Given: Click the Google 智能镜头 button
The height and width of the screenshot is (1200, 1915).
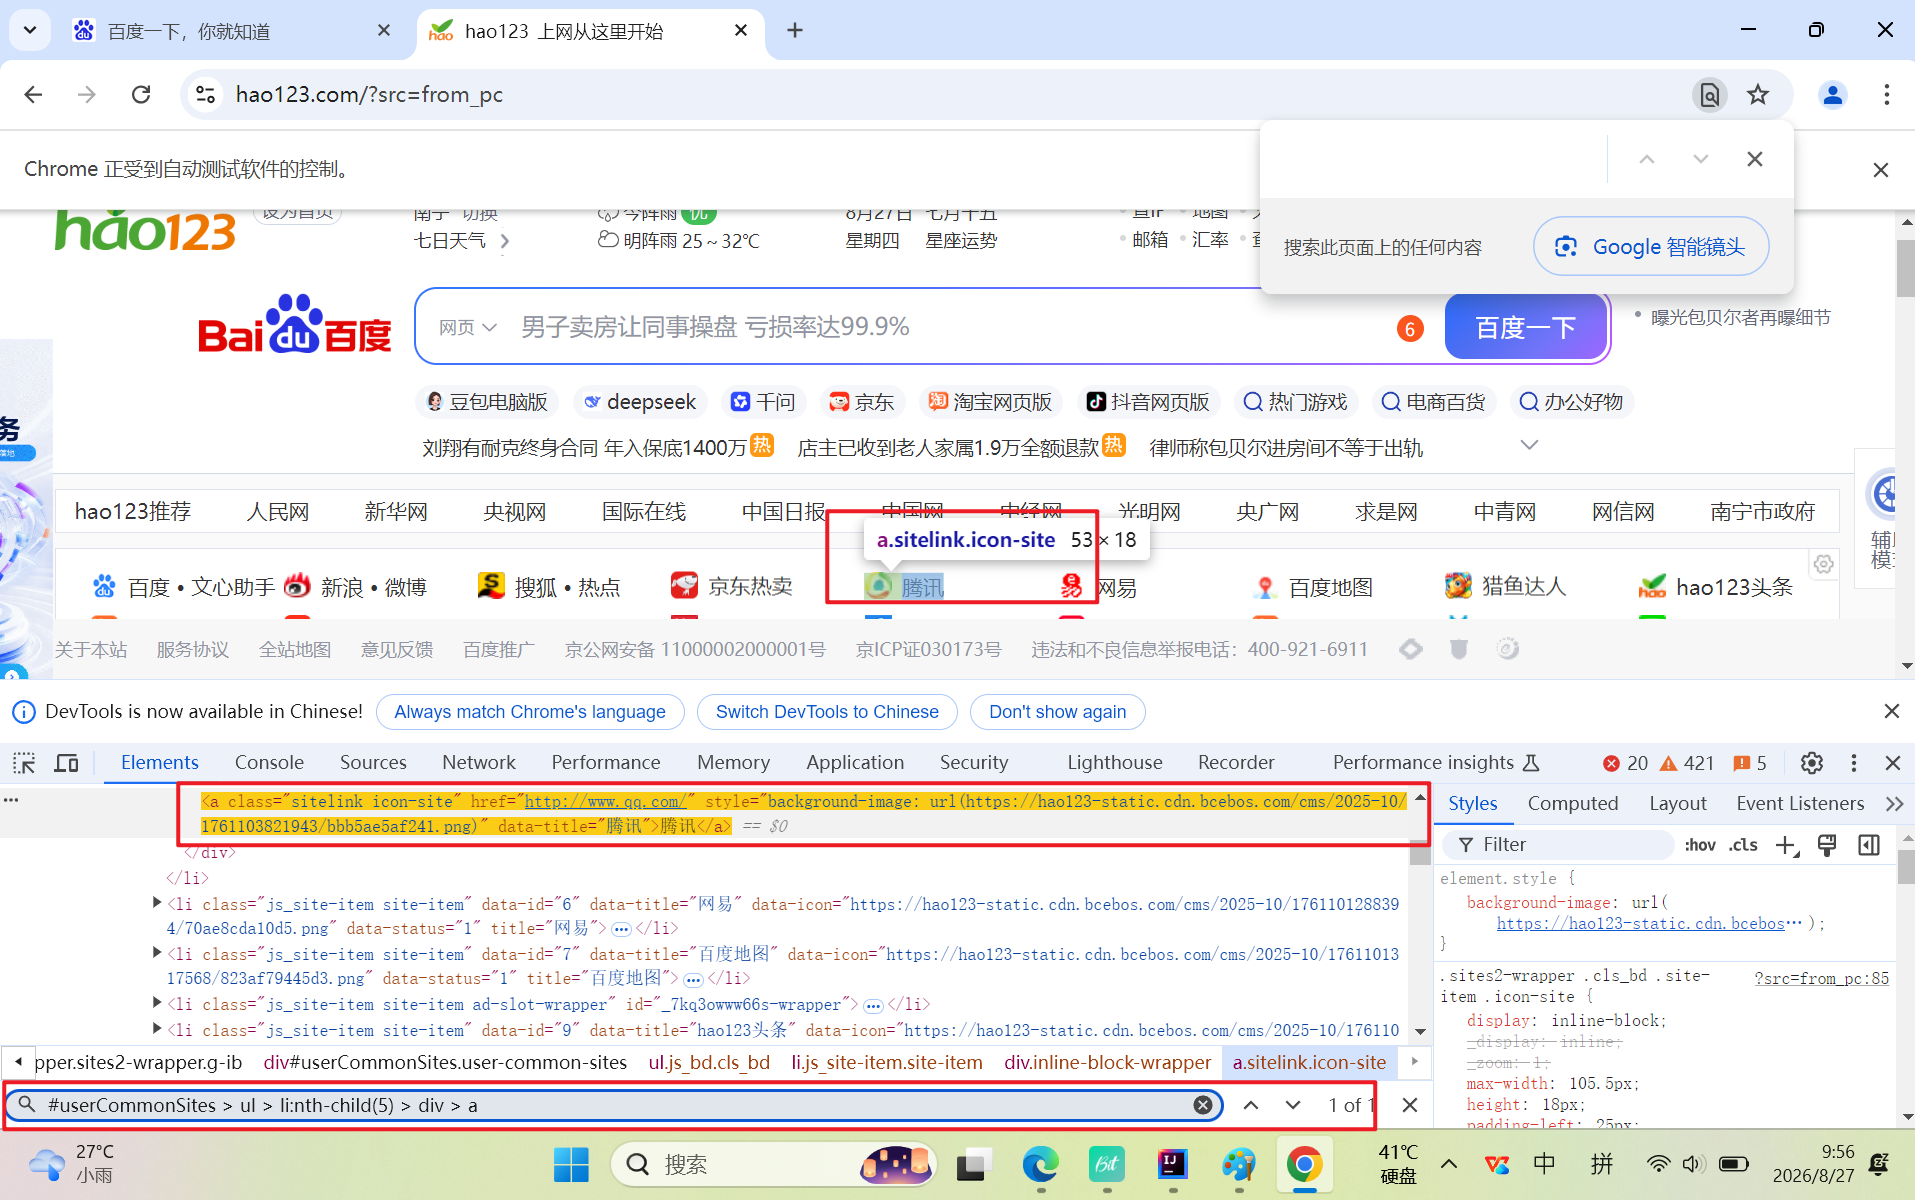Looking at the screenshot, I should pos(1651,246).
